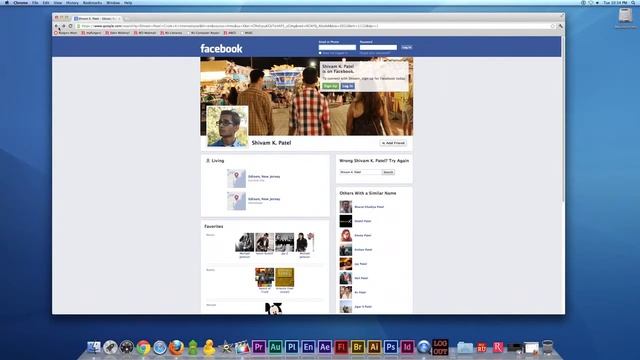
Task: Focus the Password field
Action: coord(378,47)
